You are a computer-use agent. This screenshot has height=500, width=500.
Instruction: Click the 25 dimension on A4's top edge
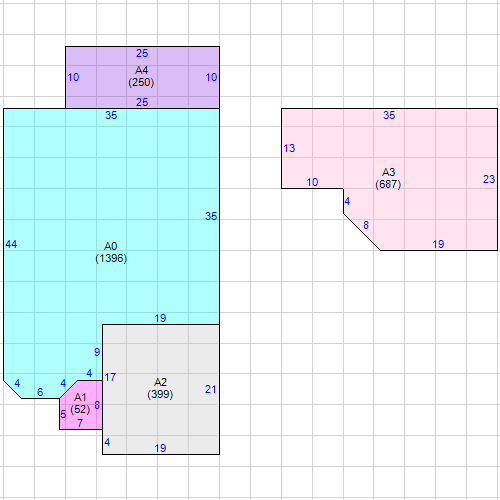(142, 53)
